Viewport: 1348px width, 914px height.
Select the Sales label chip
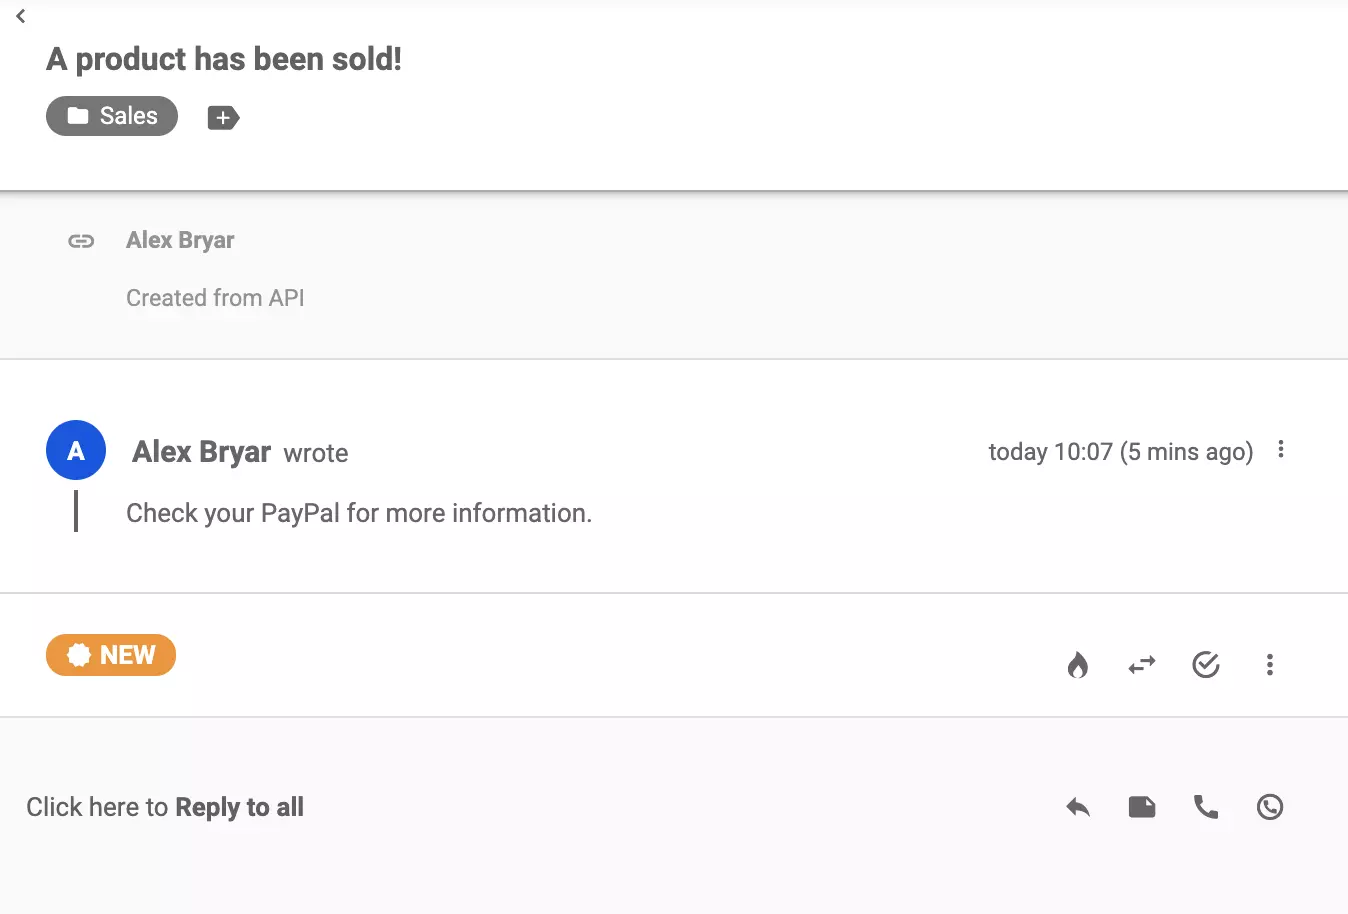click(x=111, y=115)
